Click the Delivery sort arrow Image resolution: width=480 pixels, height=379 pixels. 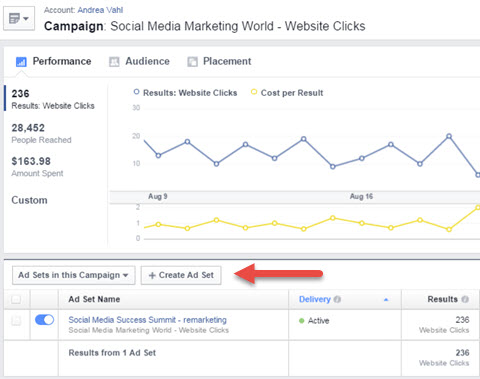(386, 299)
